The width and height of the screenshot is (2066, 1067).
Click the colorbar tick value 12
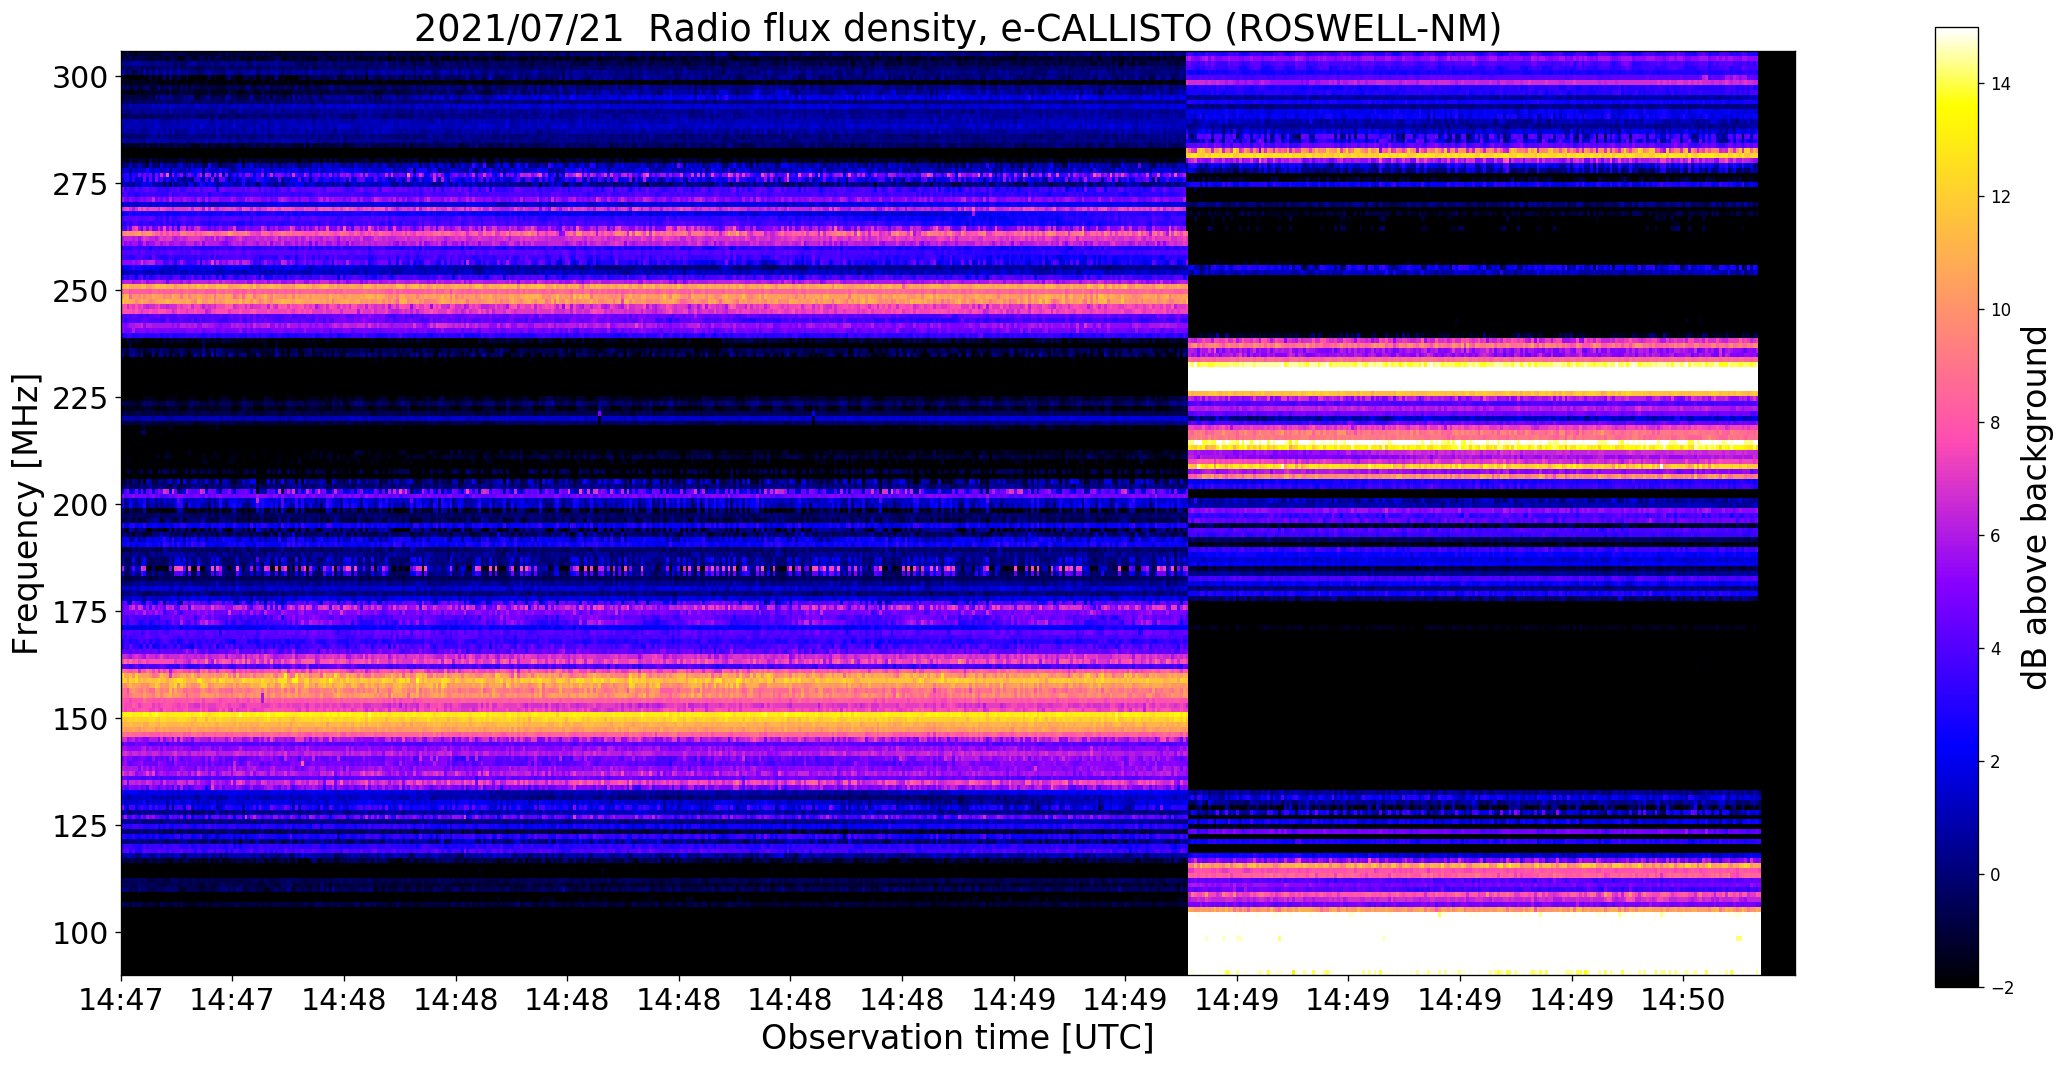pyautogui.click(x=2001, y=197)
